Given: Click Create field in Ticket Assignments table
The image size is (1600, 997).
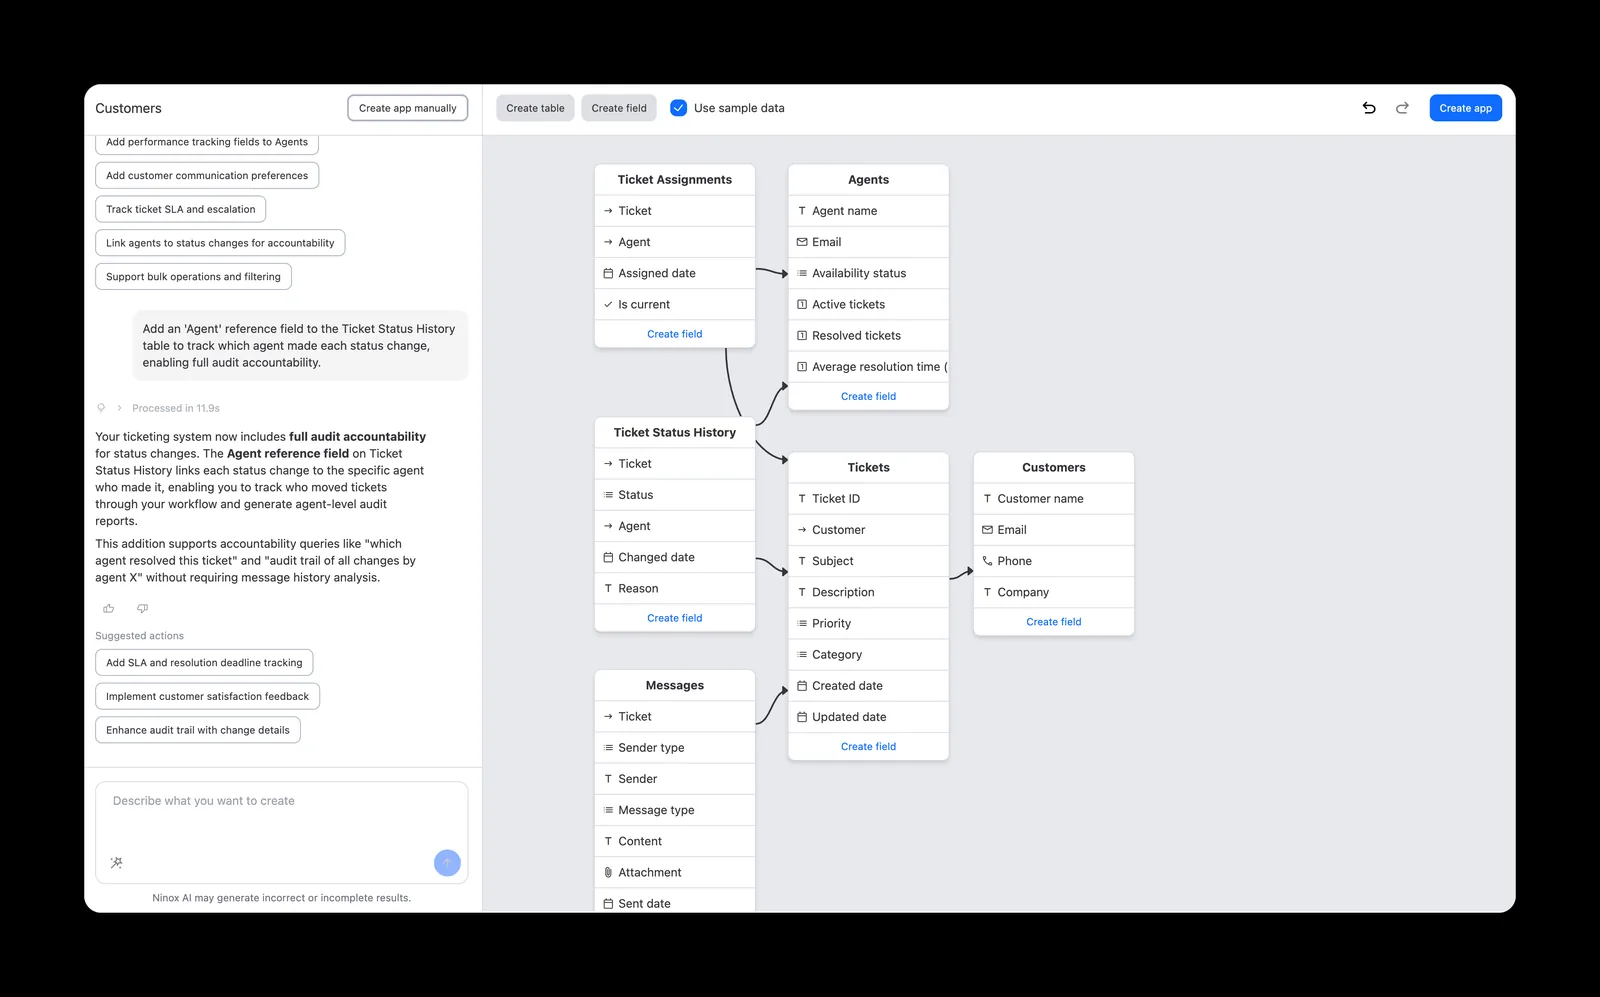Looking at the screenshot, I should coord(675,334).
